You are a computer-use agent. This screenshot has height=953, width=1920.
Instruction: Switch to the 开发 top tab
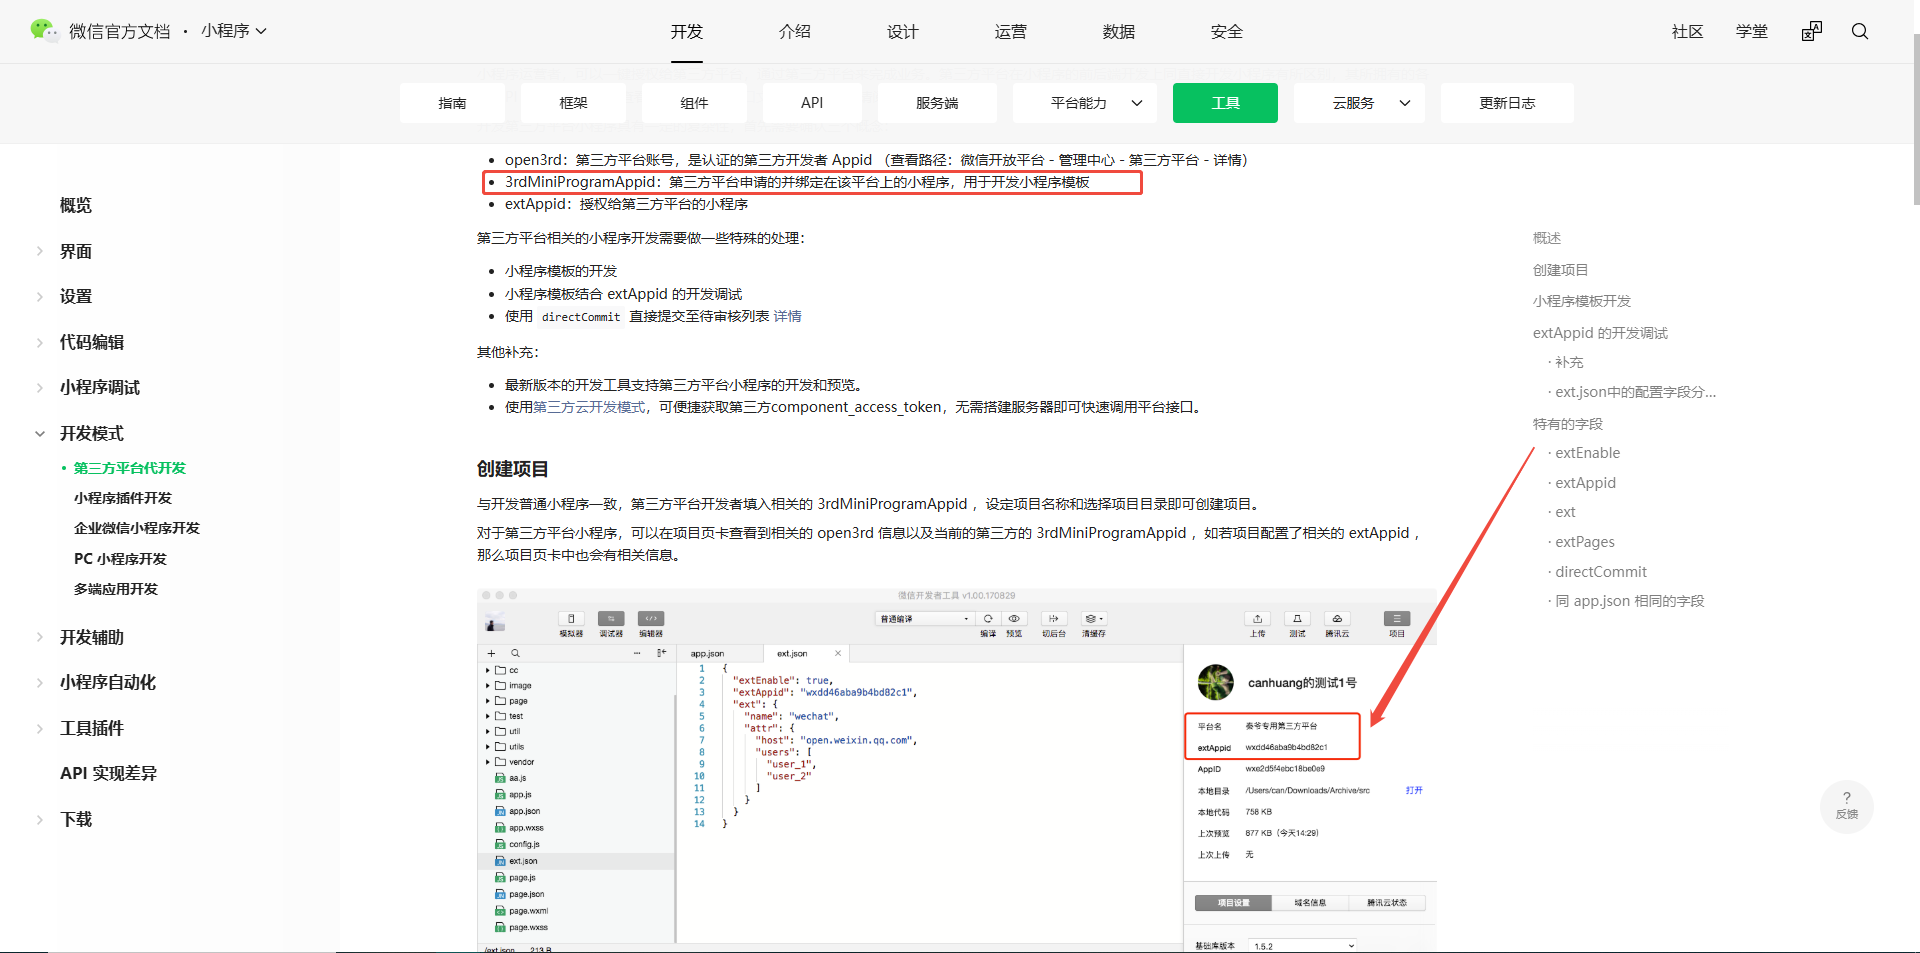(x=687, y=31)
